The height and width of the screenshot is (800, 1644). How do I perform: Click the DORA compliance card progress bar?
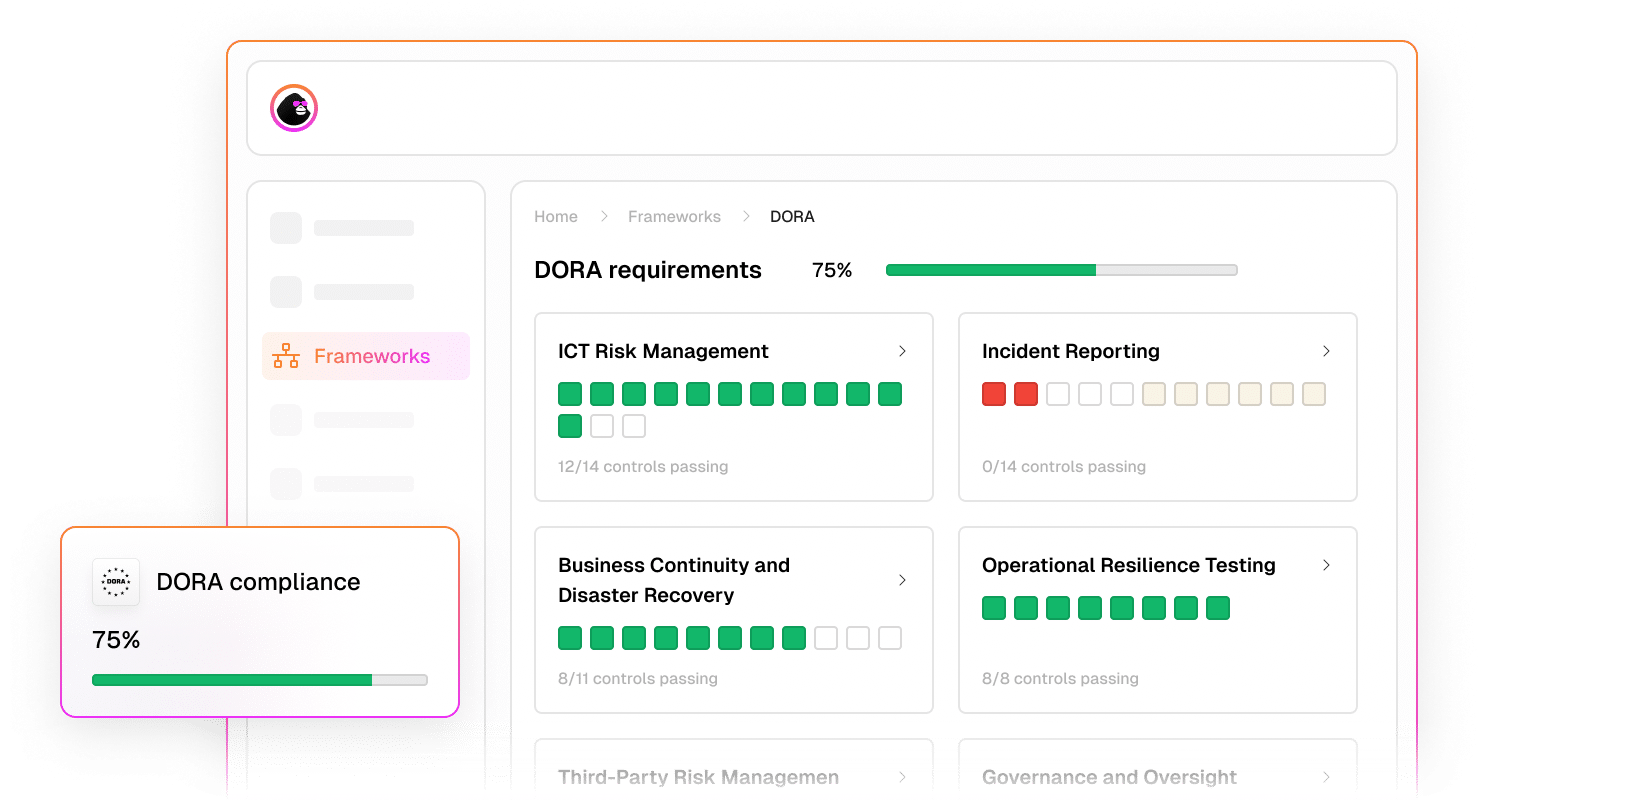tap(260, 680)
